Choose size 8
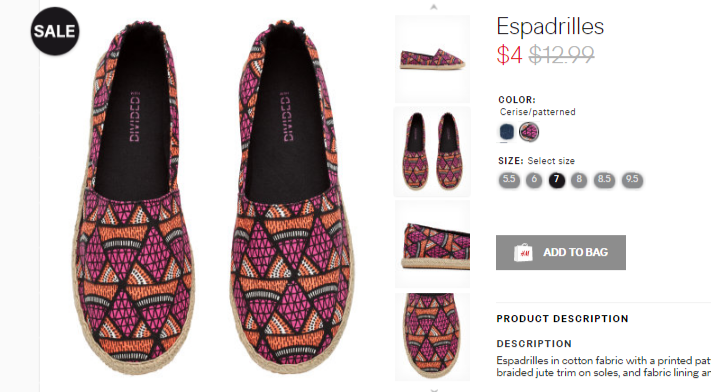This screenshot has width=711, height=392. pos(579,180)
